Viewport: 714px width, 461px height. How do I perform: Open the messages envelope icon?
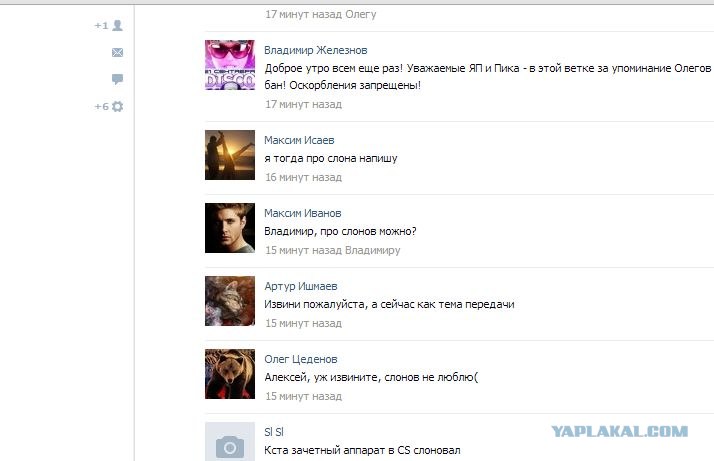point(117,52)
